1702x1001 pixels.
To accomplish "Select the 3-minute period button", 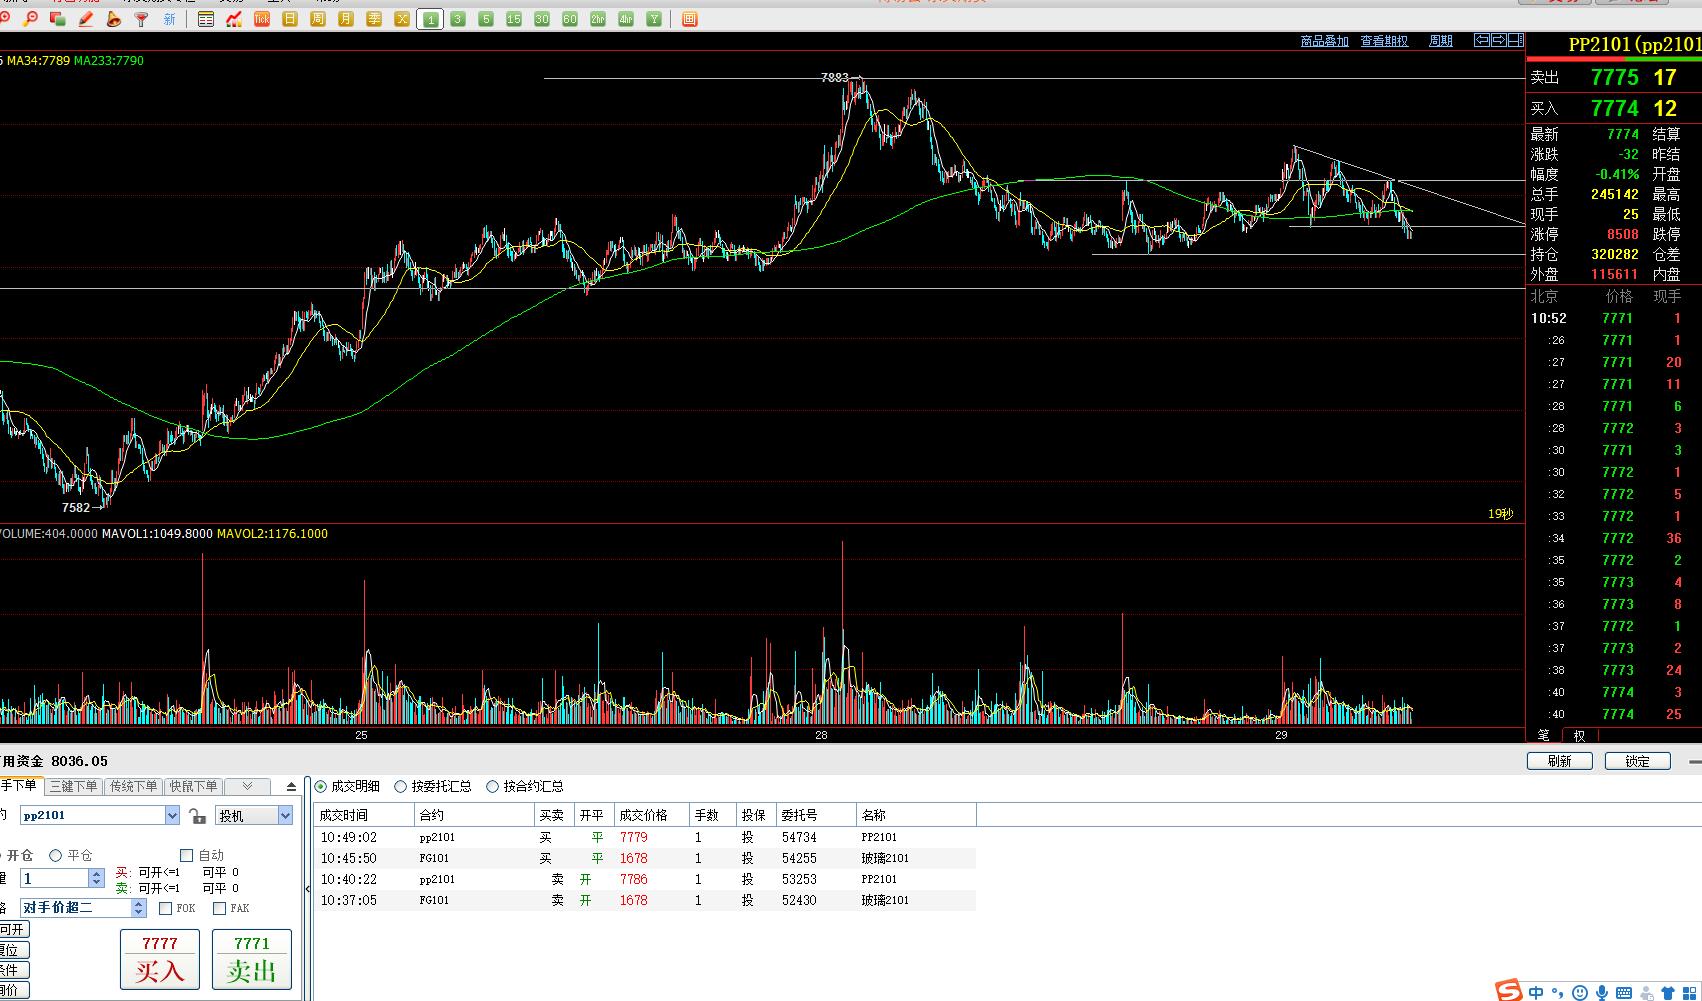I will [458, 19].
